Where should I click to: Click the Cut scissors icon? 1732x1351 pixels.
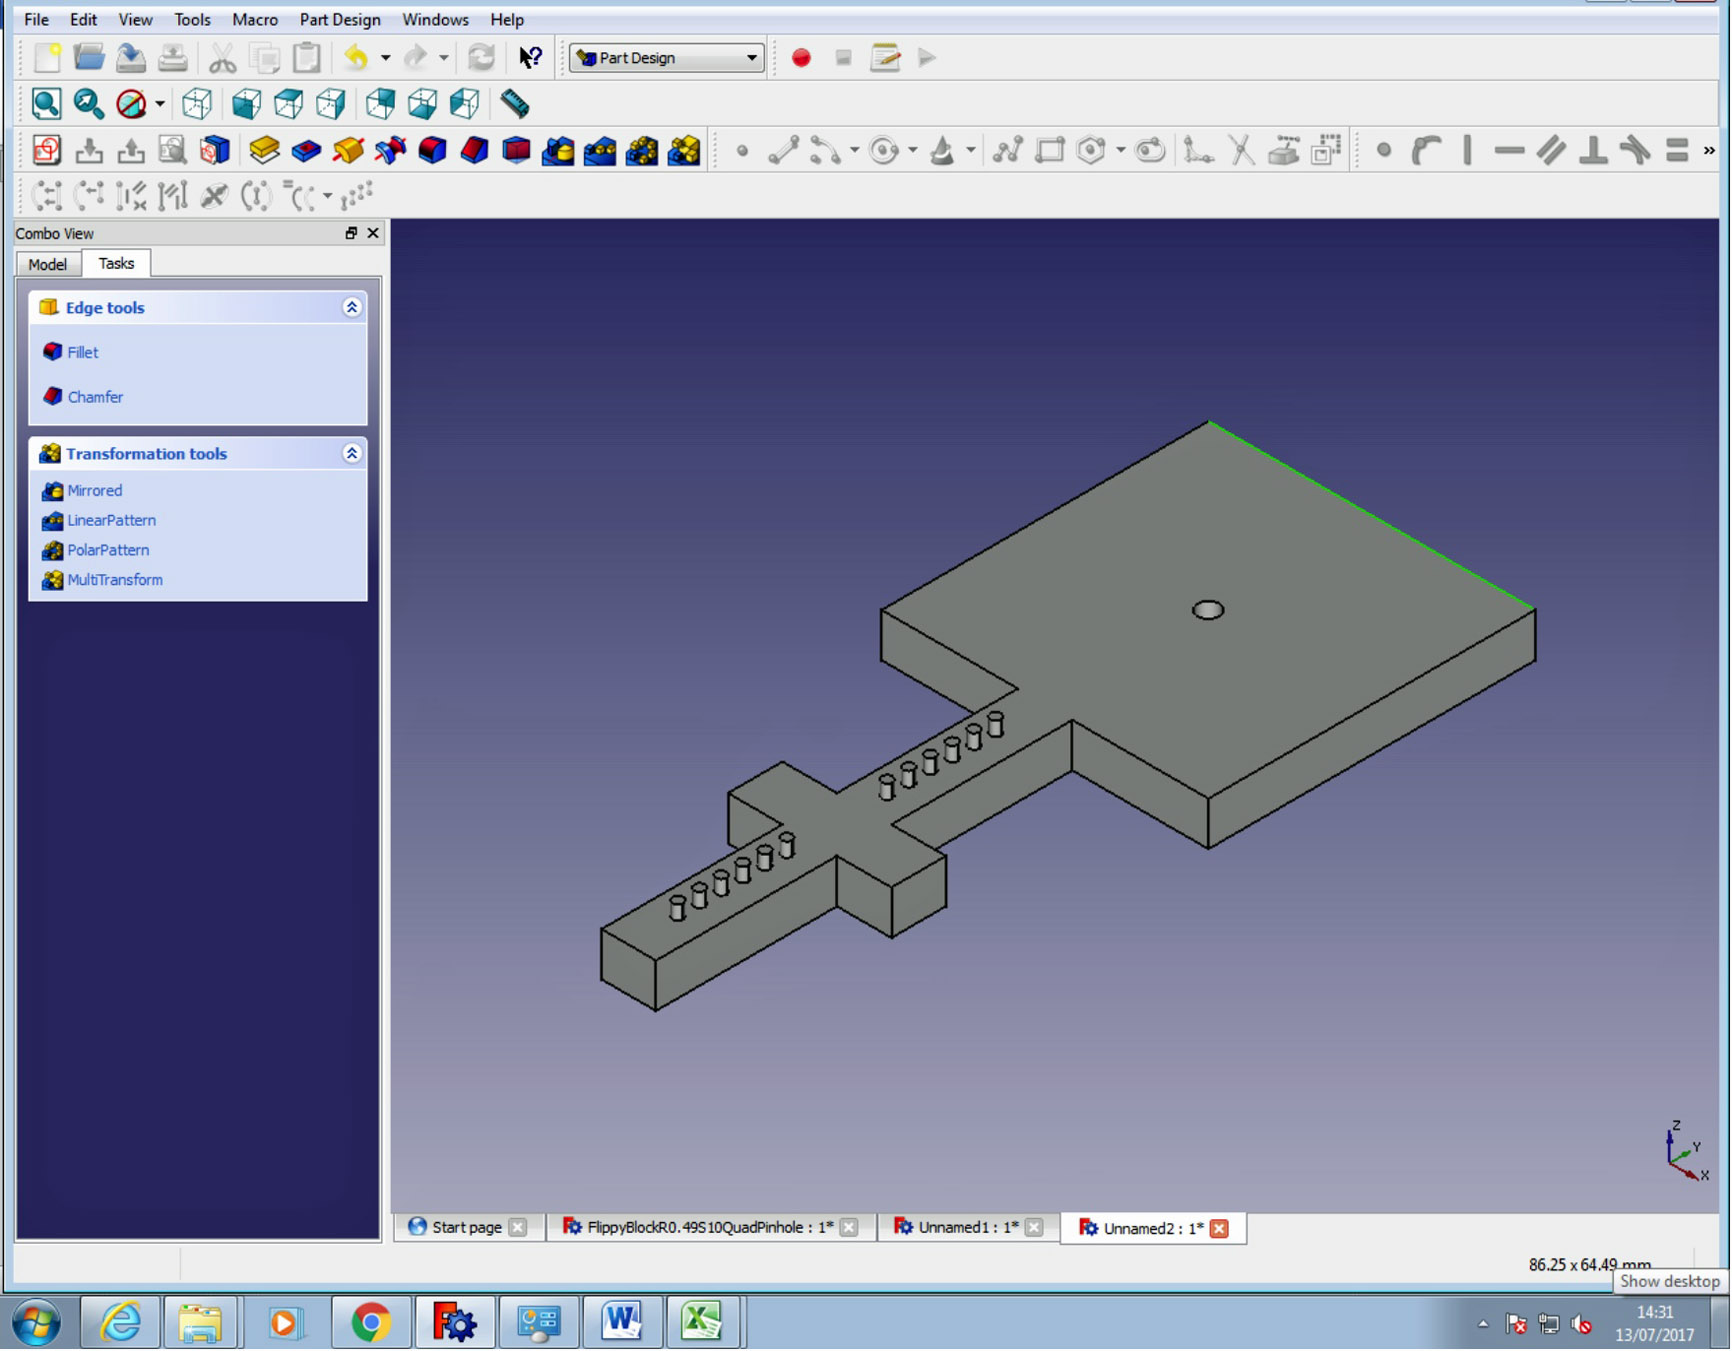(222, 58)
